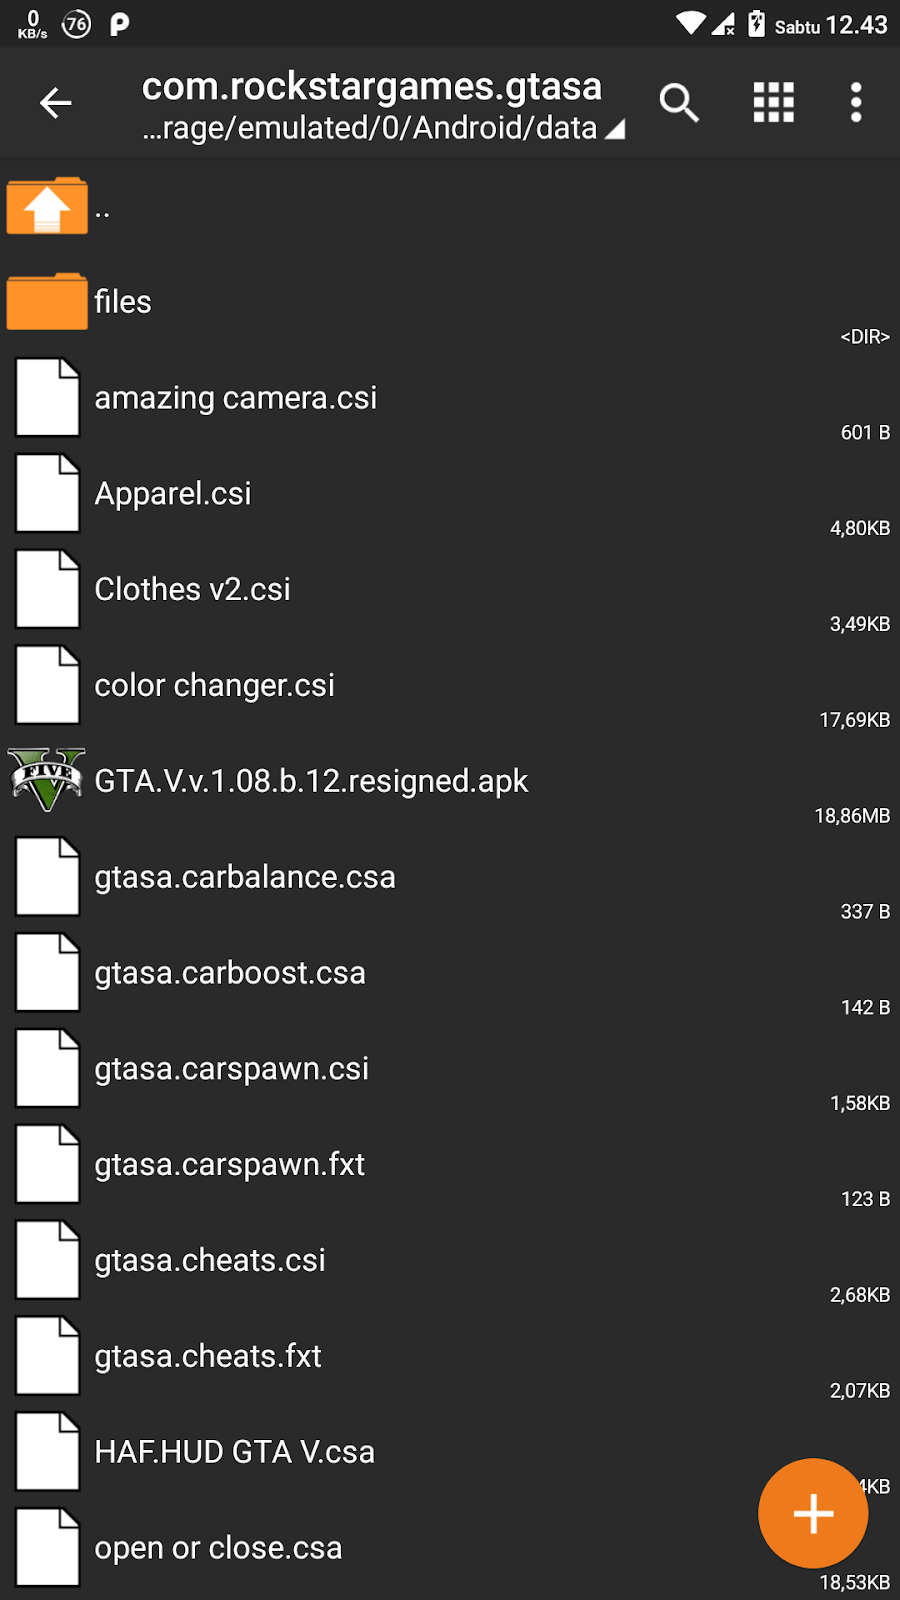Viewport: 900px width, 1600px height.
Task: Open HAF.HUD GTA V.csa file
Action: coord(234,1452)
